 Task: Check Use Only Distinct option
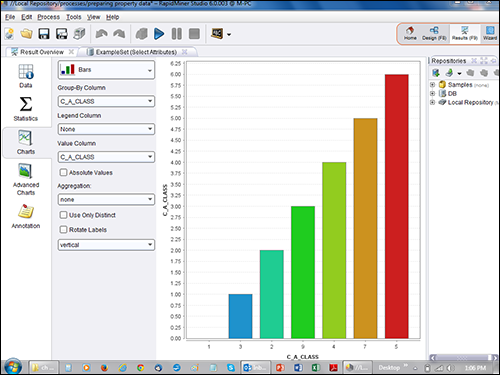(x=63, y=215)
